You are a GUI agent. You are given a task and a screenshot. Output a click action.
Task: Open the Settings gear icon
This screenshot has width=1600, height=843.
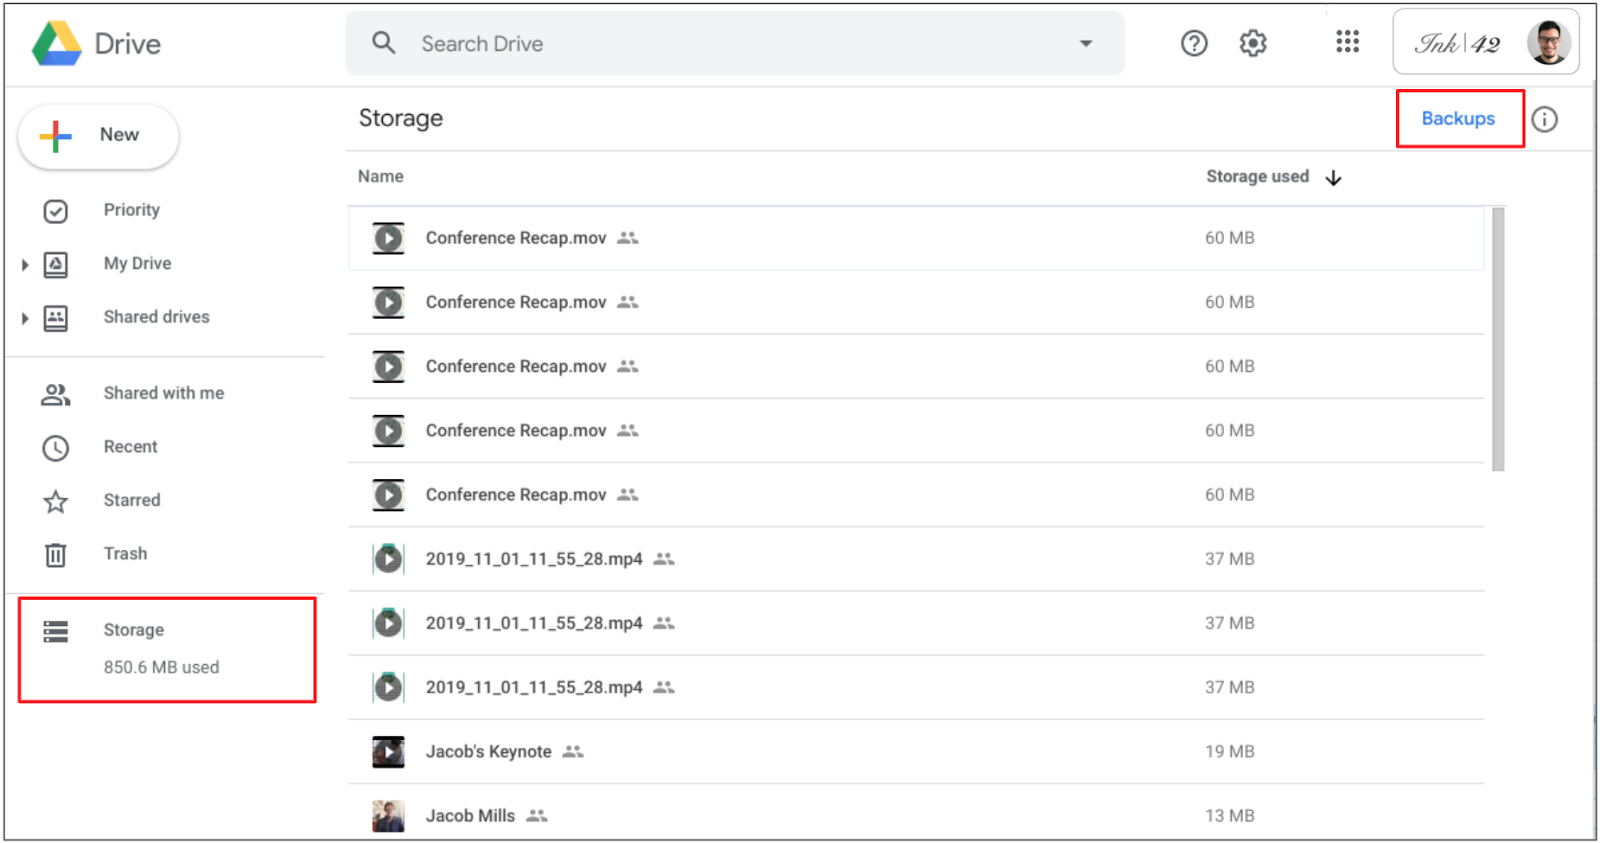(1253, 43)
